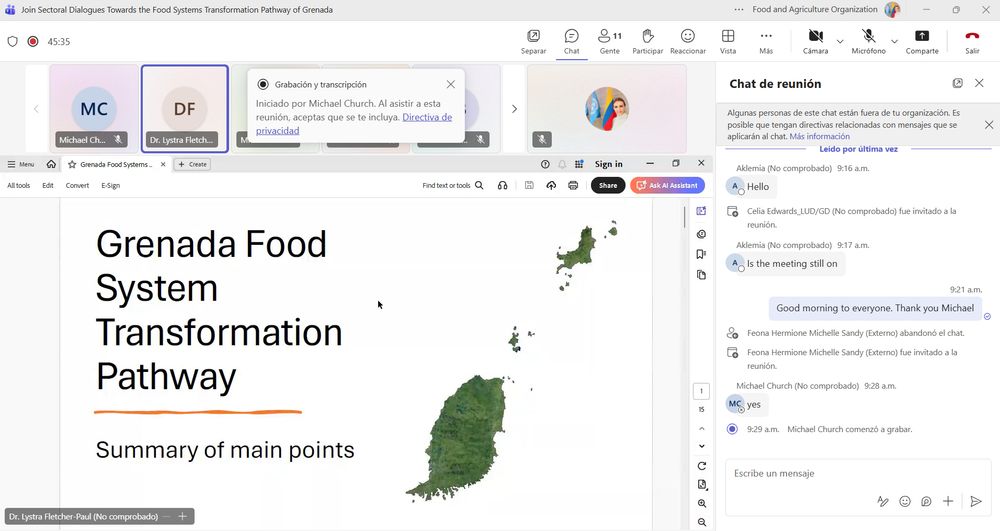
Task: Open the comments panel icon in sidebar
Action: (702, 234)
